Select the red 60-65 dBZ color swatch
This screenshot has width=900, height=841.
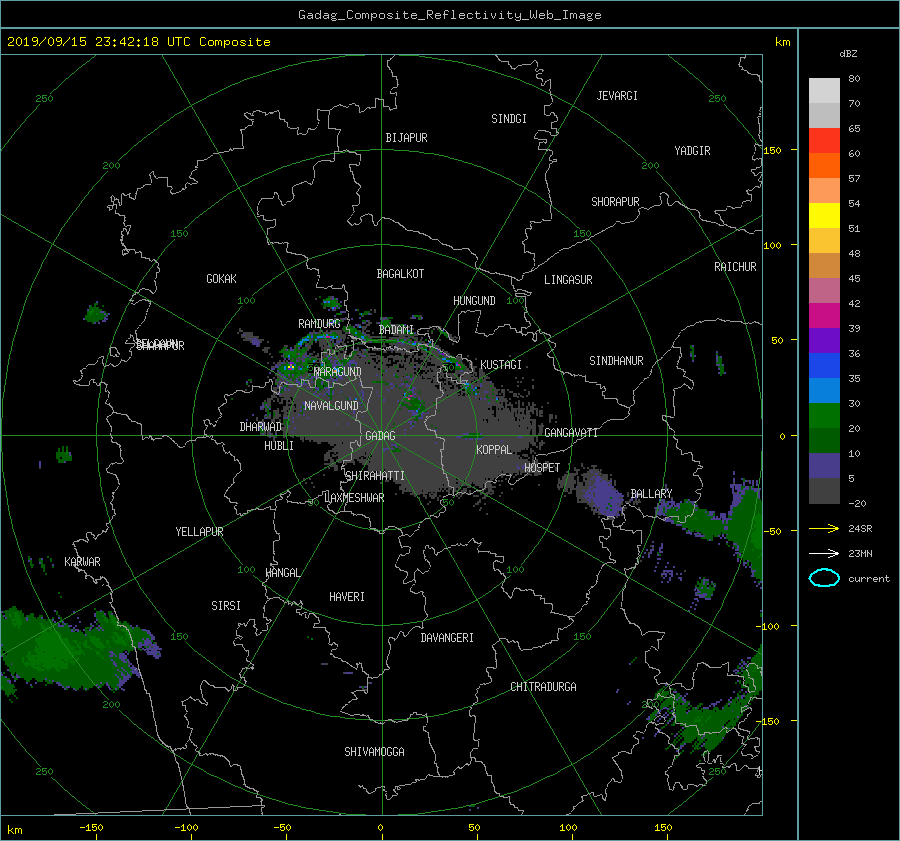[824, 141]
